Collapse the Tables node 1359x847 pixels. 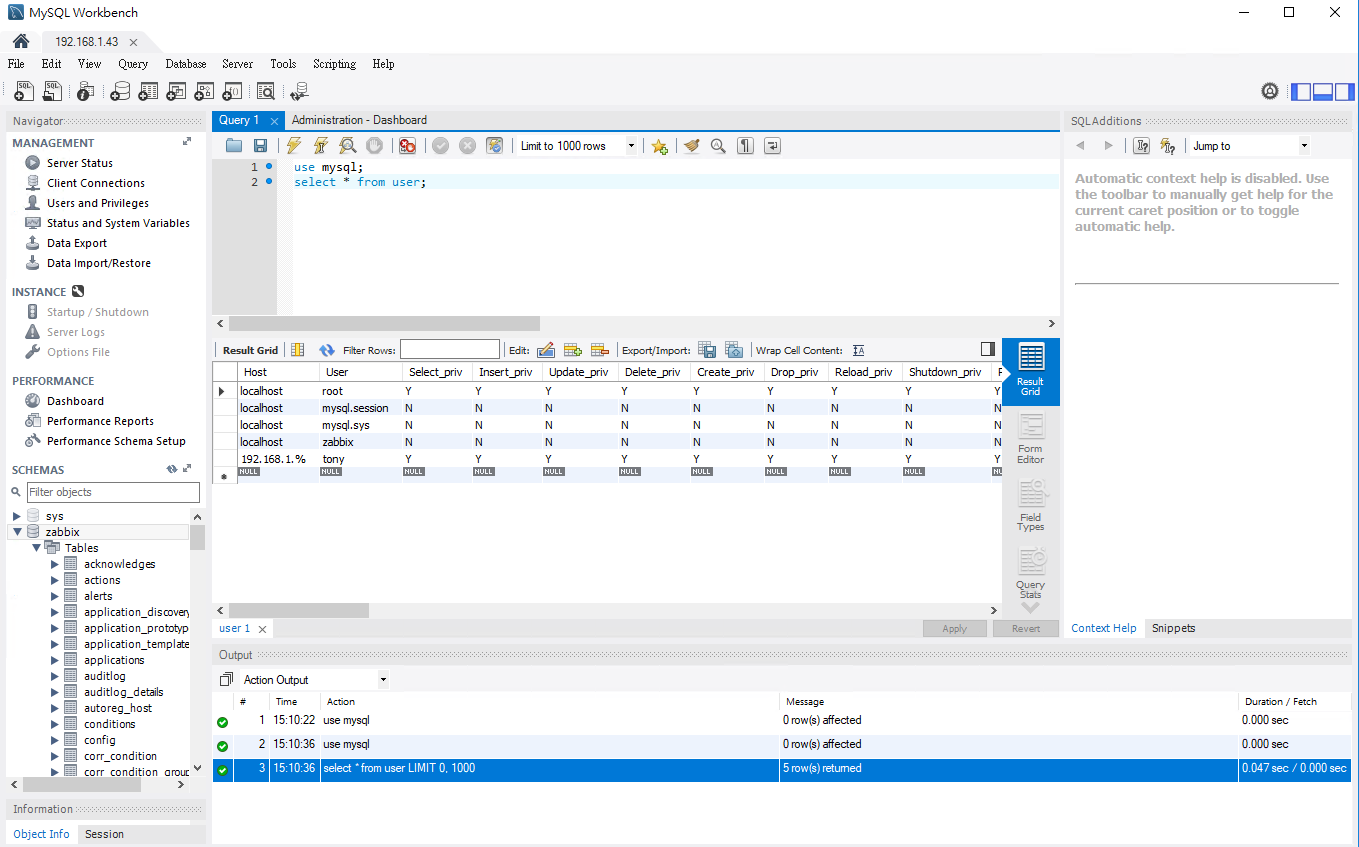37,548
